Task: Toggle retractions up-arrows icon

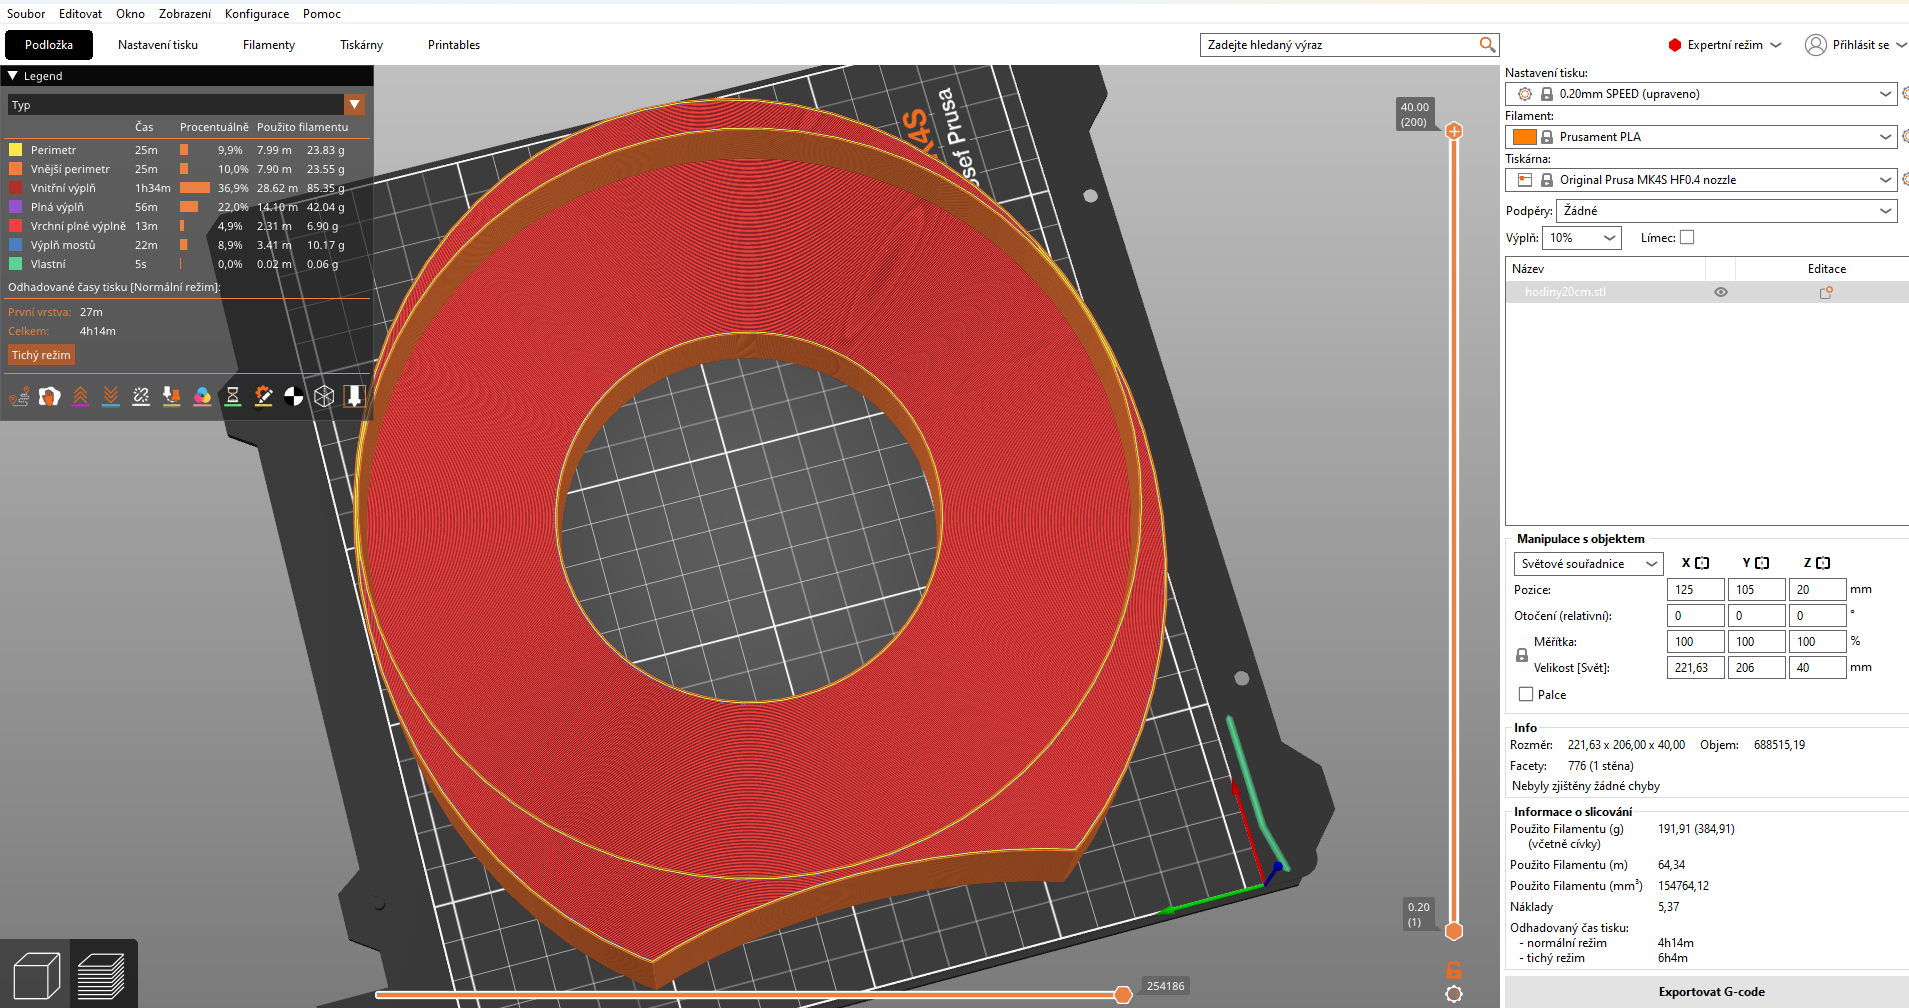Action: (x=81, y=396)
